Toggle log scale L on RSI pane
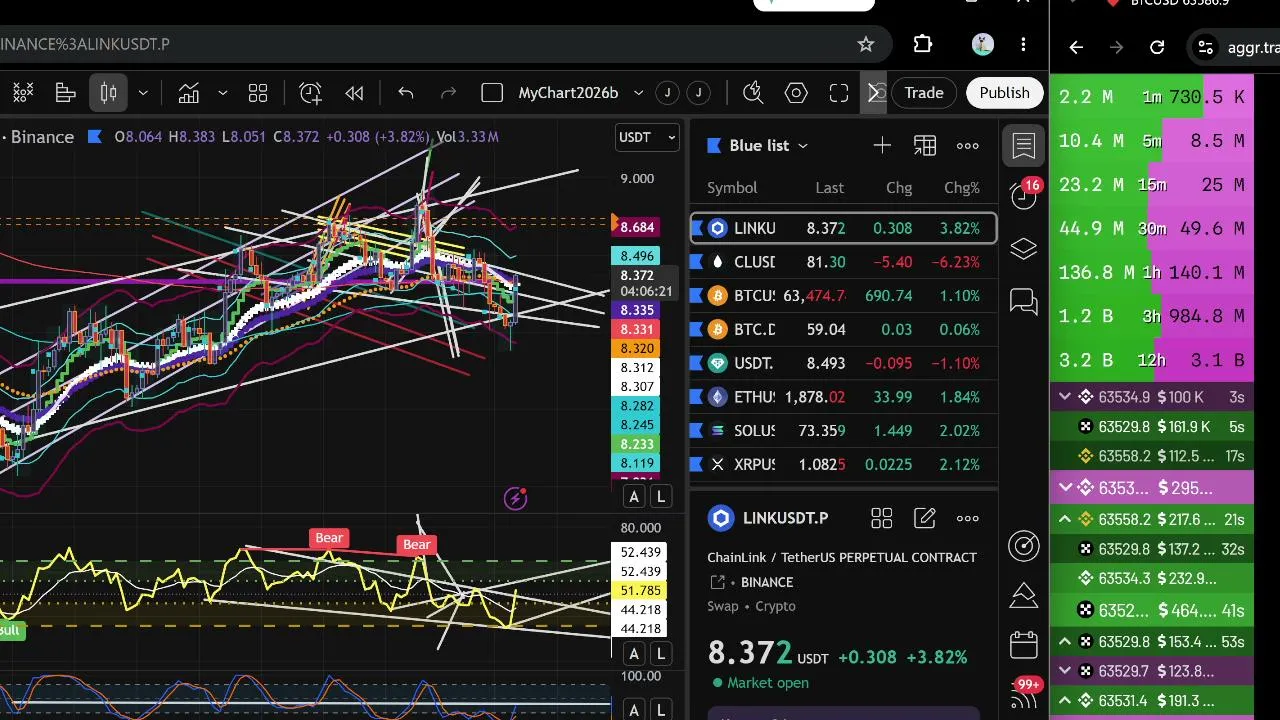Image resolution: width=1280 pixels, height=720 pixels. (661, 654)
